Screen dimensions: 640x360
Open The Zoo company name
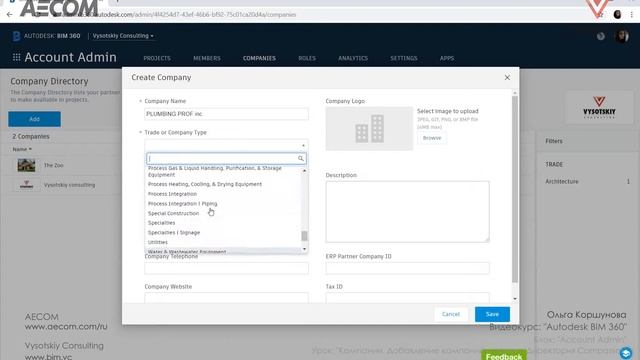click(x=53, y=165)
